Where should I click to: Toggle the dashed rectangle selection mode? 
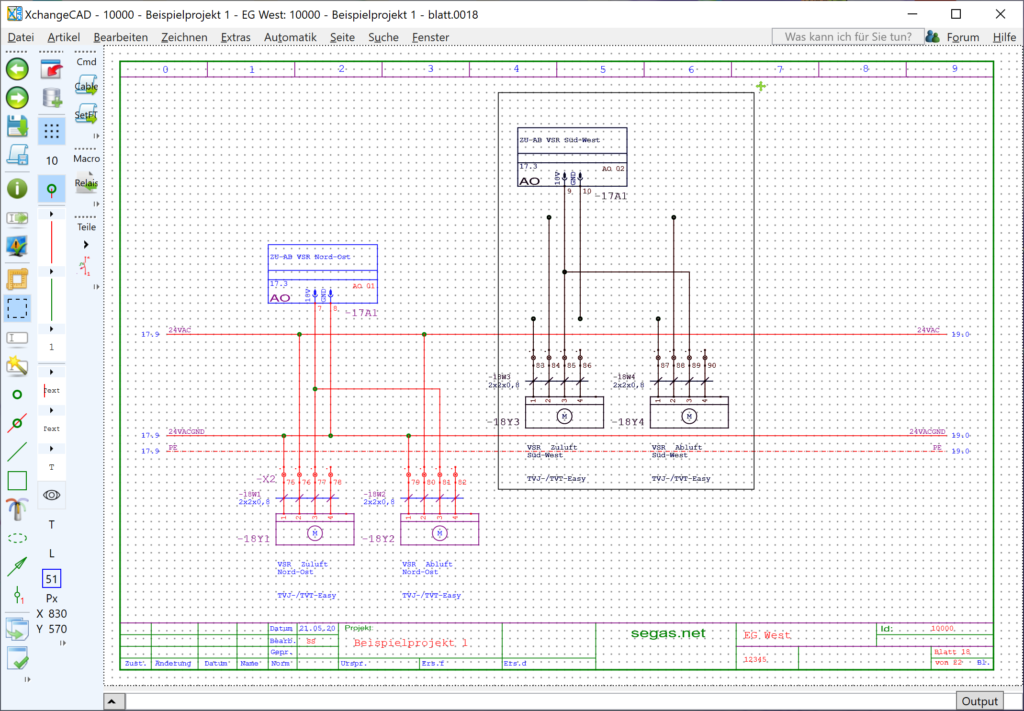pos(17,308)
